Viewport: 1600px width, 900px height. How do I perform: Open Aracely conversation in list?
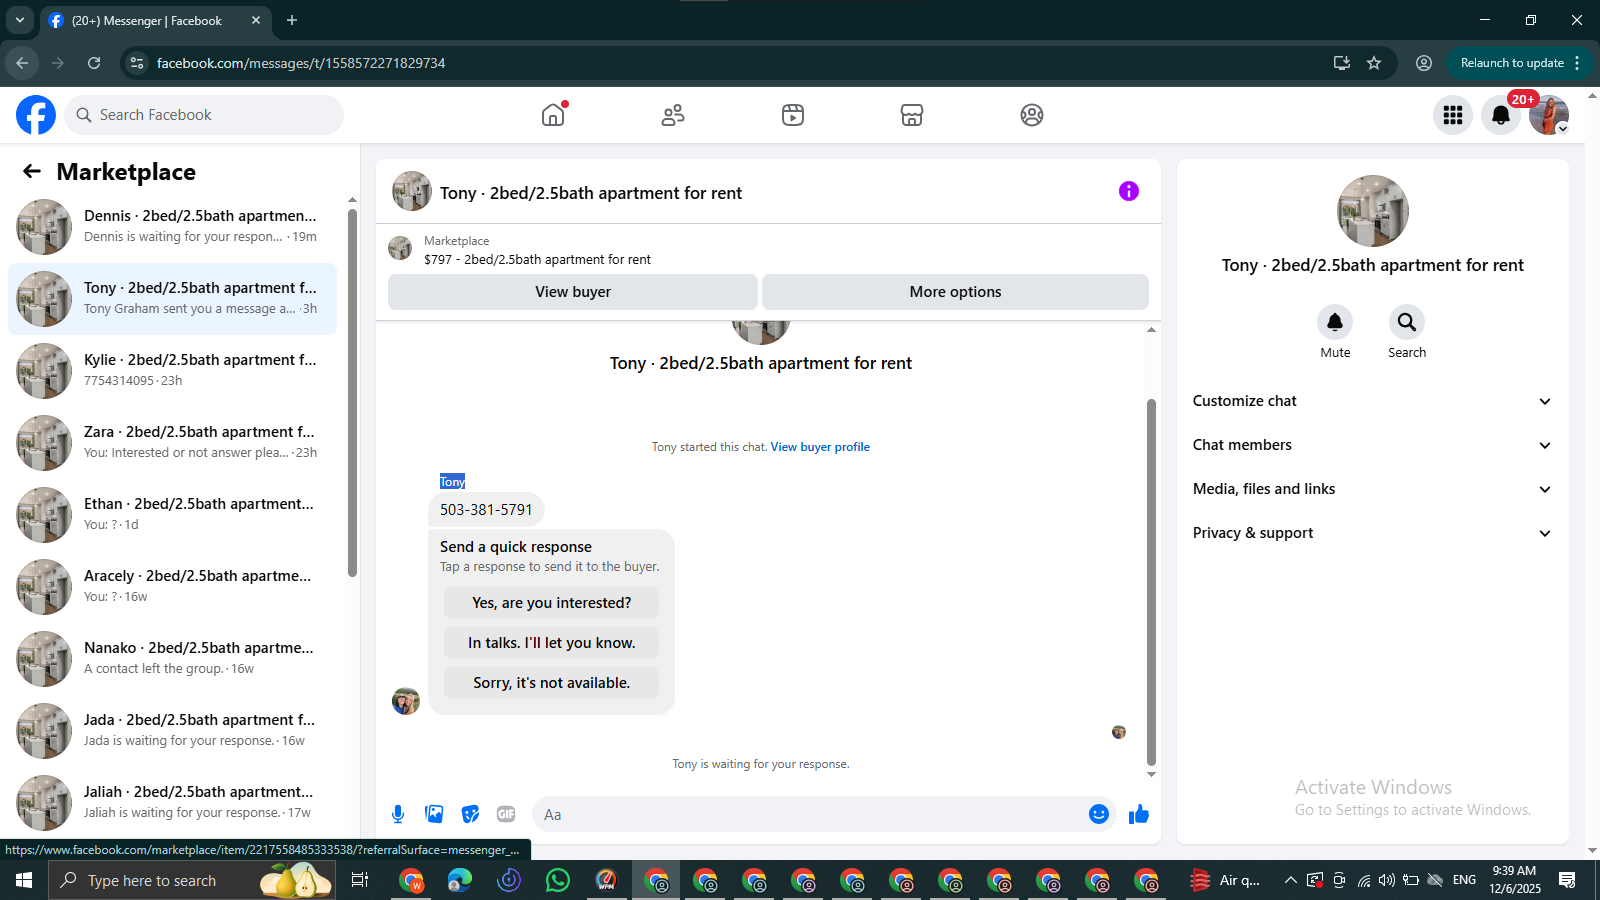click(172, 587)
